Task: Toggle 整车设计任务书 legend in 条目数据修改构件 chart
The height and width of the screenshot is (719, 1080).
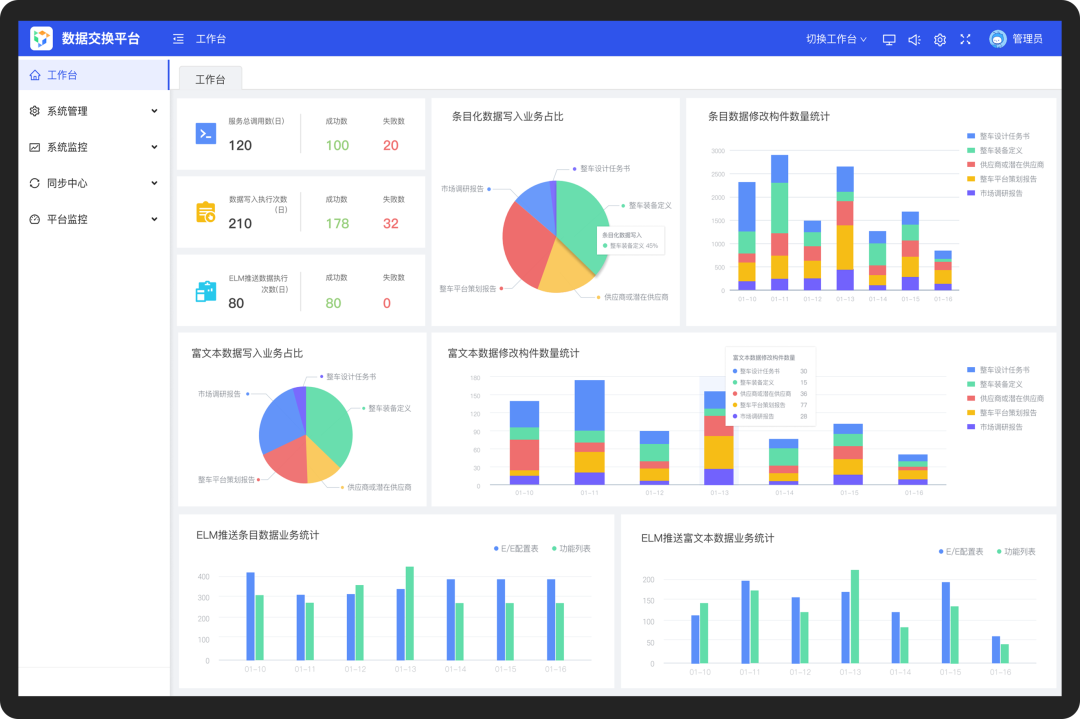Action: coord(999,136)
